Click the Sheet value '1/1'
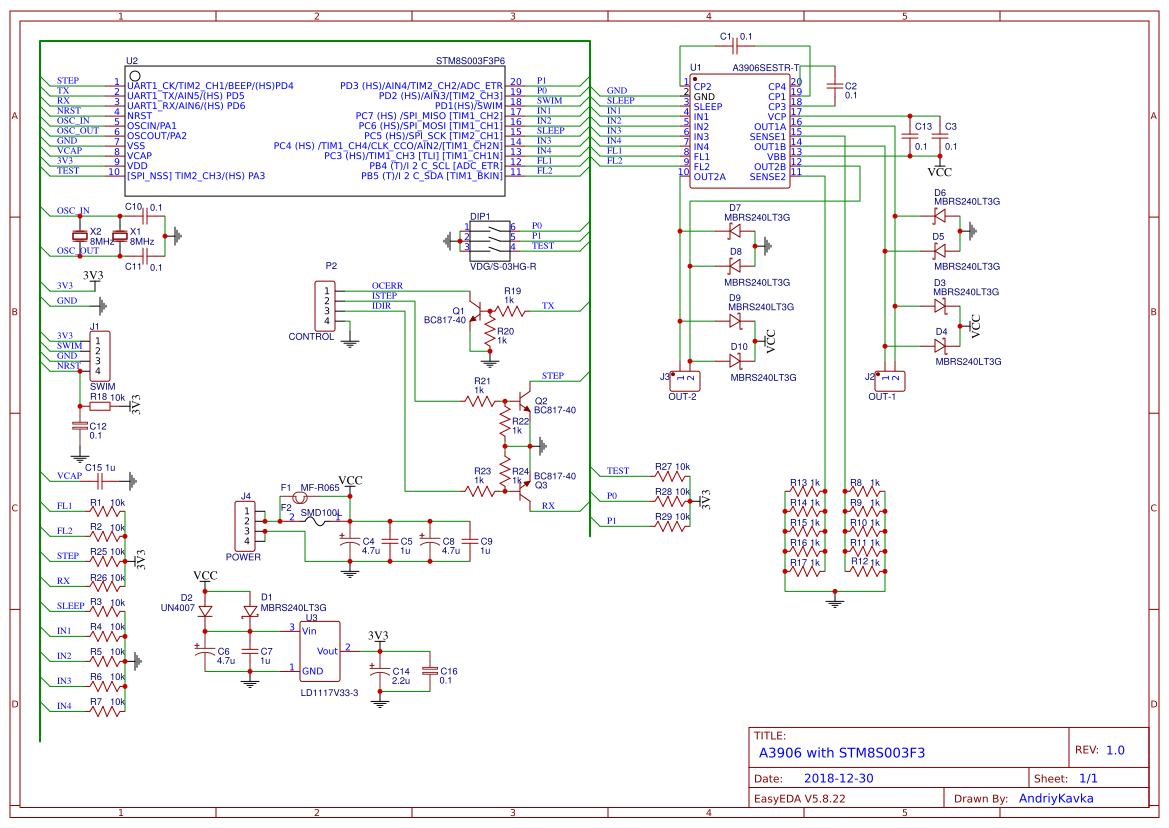 click(1088, 778)
